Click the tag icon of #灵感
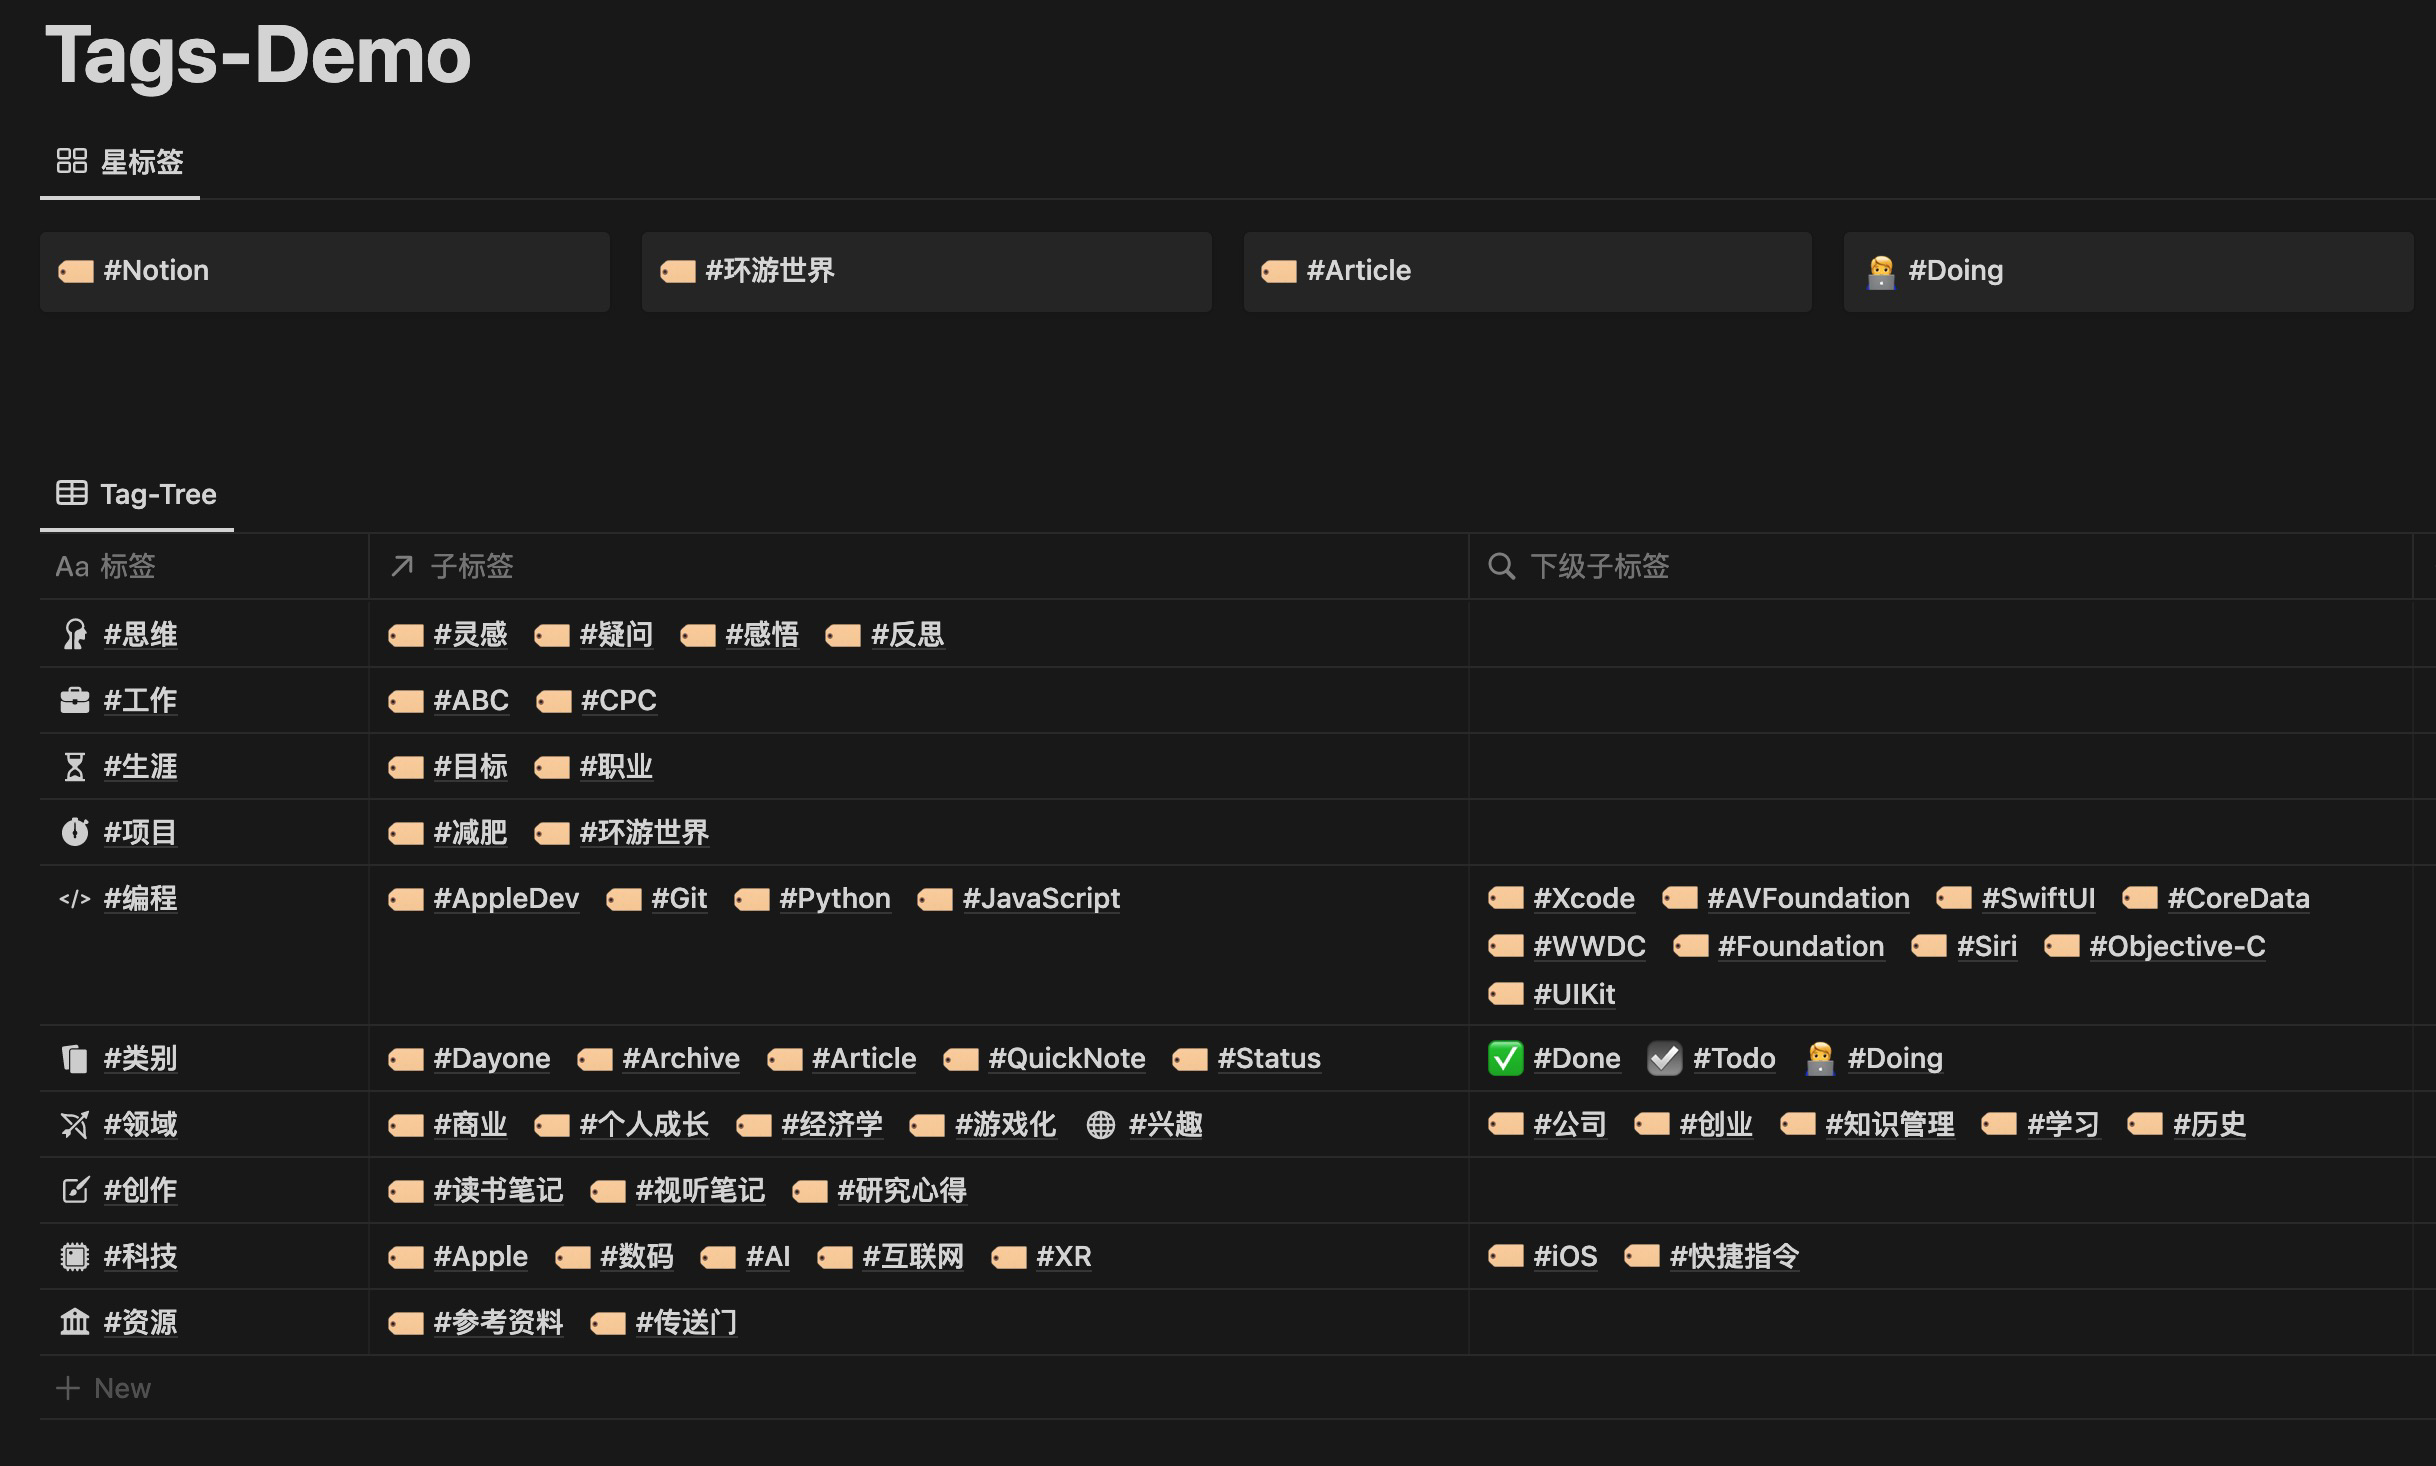The width and height of the screenshot is (2436, 1466). 406,635
